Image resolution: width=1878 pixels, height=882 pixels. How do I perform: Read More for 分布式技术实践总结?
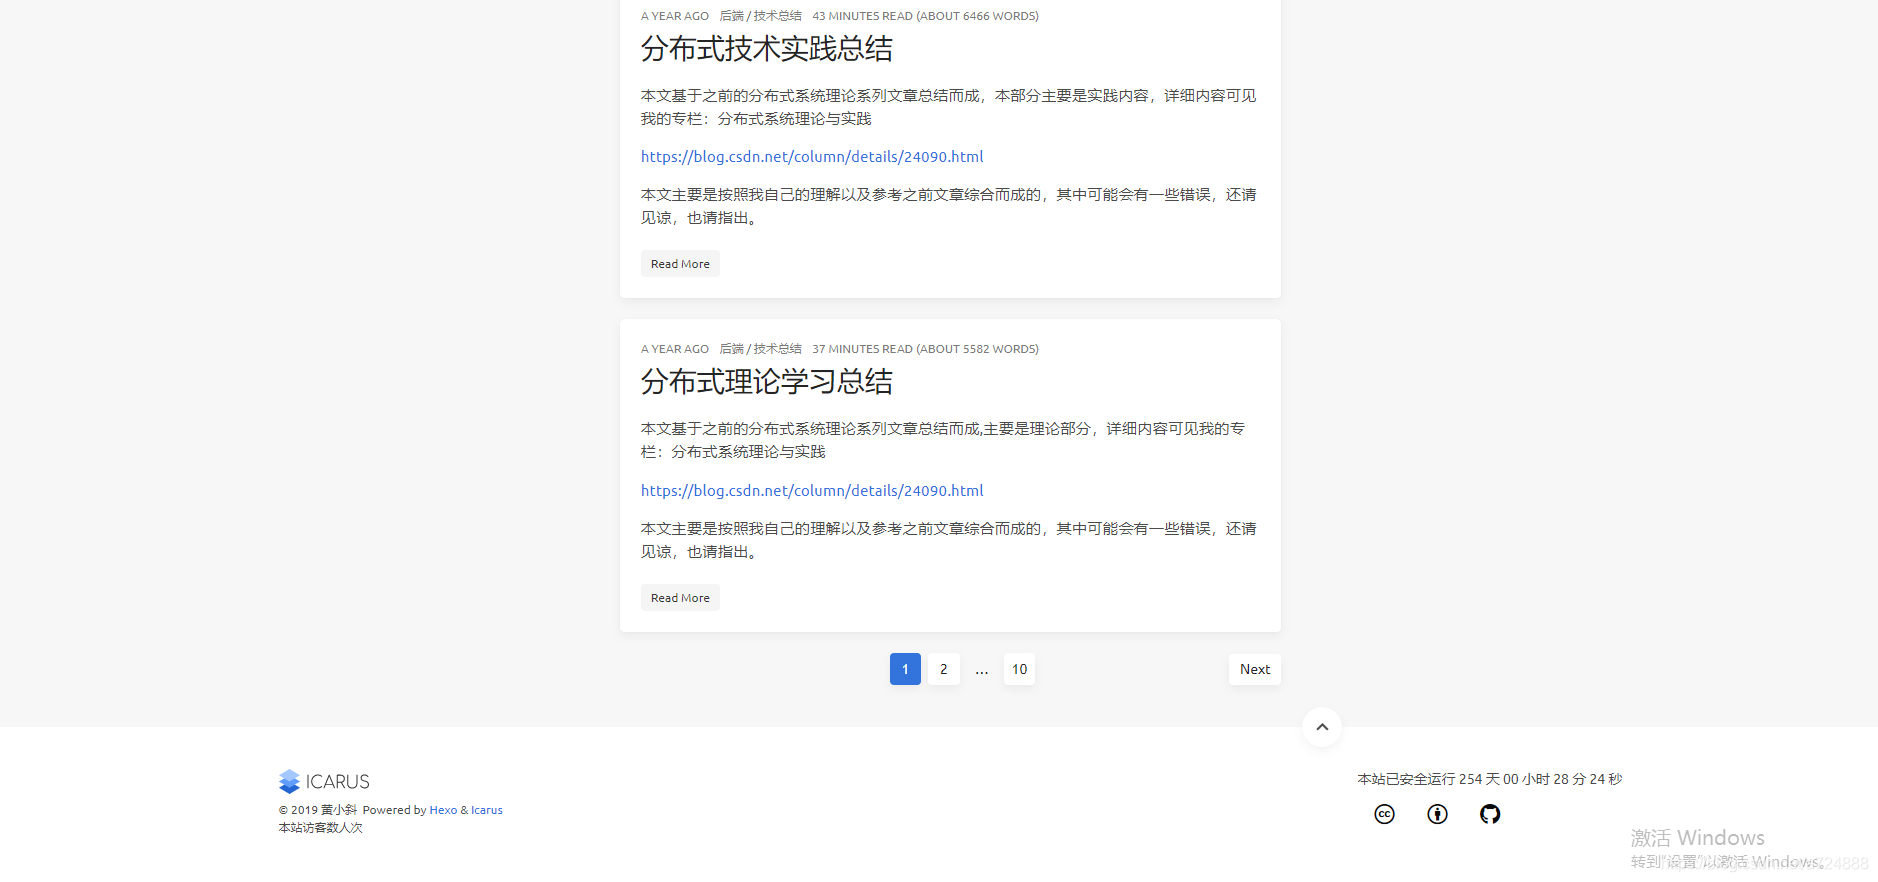tap(680, 264)
